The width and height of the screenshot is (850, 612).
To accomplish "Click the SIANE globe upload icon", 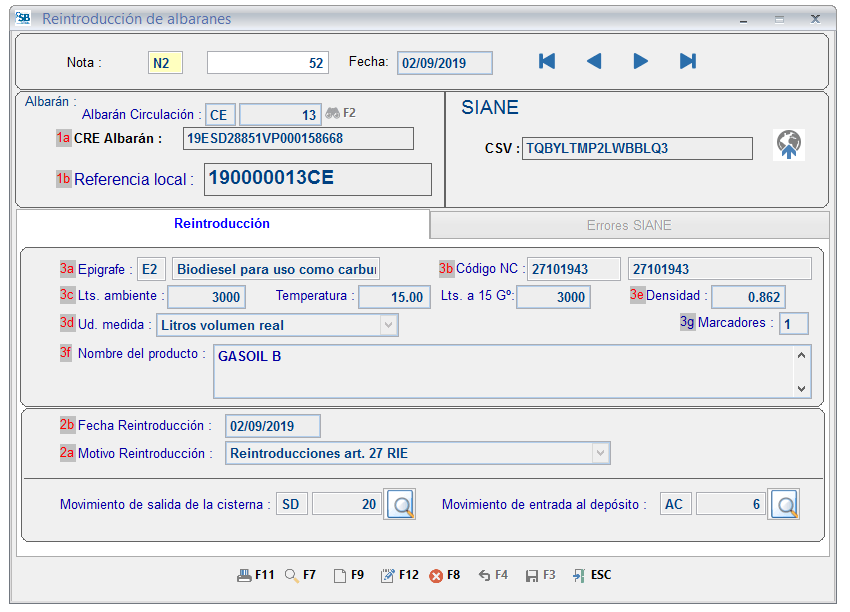I will (x=789, y=146).
